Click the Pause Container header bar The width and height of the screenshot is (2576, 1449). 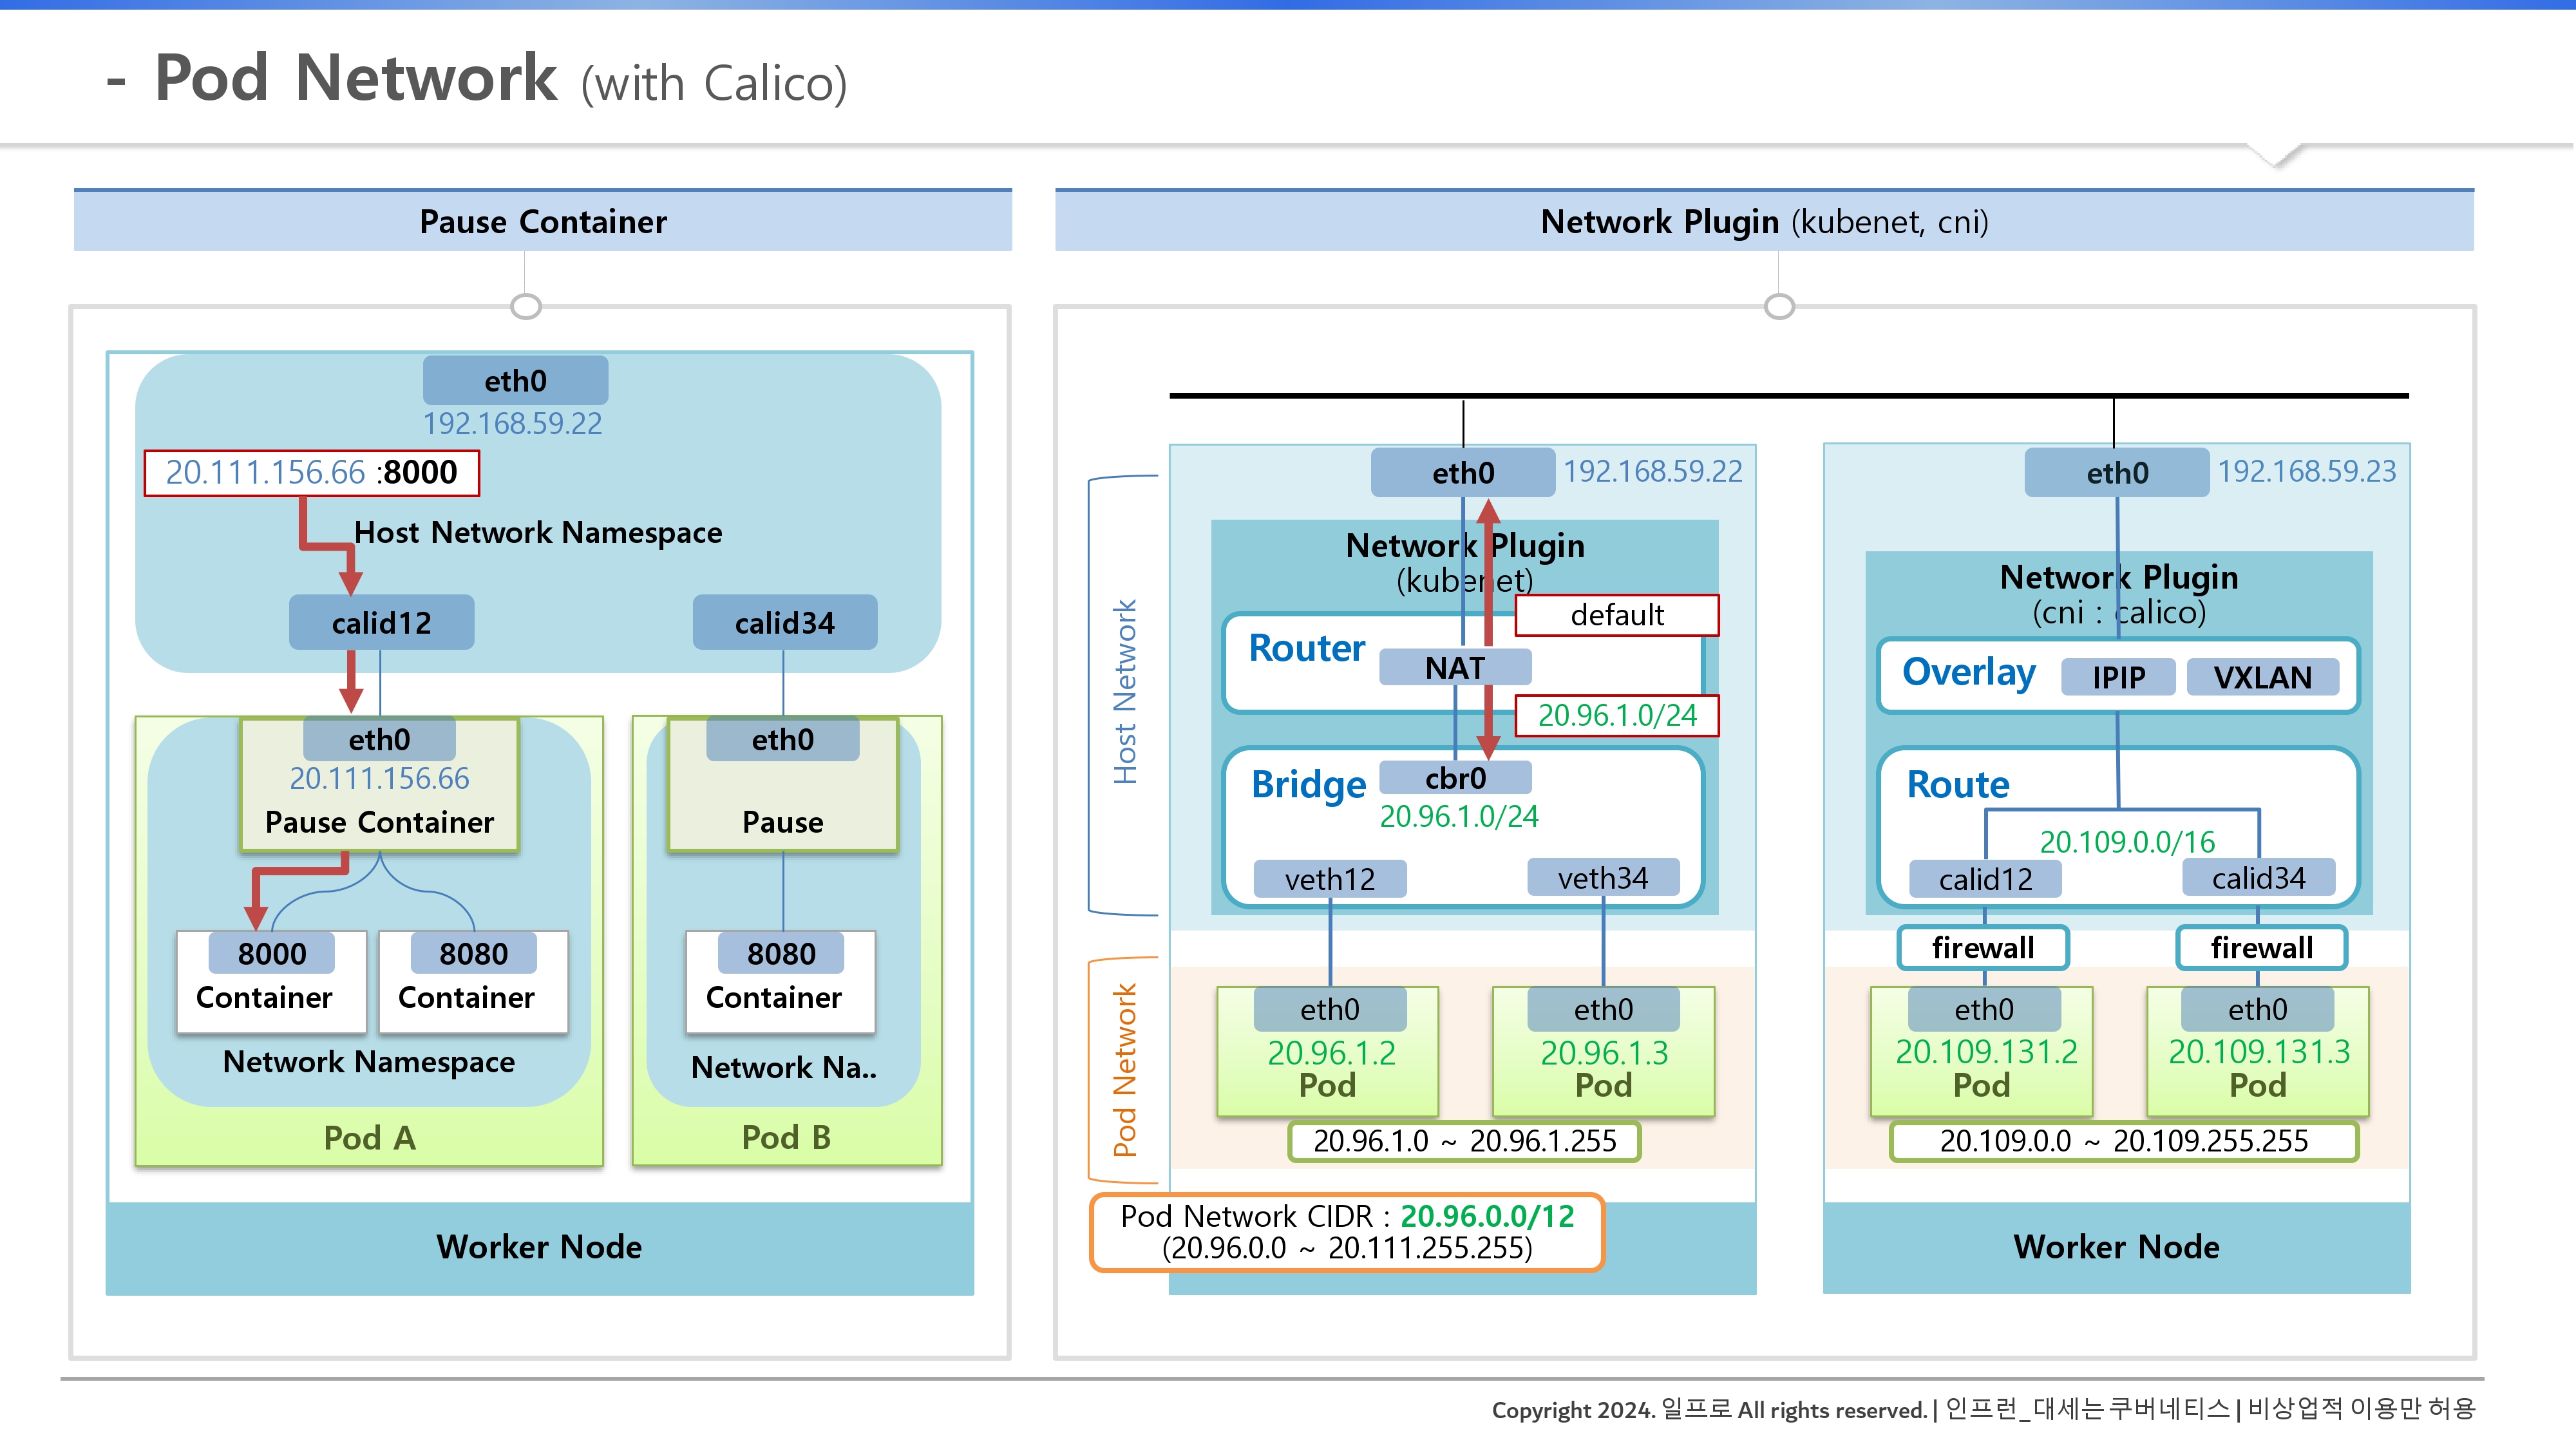tap(542, 221)
